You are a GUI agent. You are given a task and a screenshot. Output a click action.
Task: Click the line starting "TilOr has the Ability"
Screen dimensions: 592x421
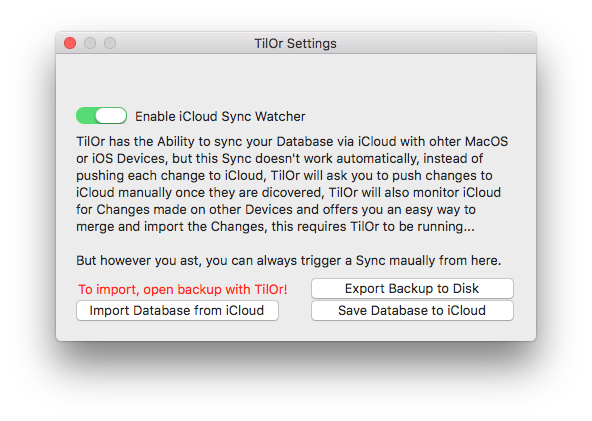[x=292, y=142]
